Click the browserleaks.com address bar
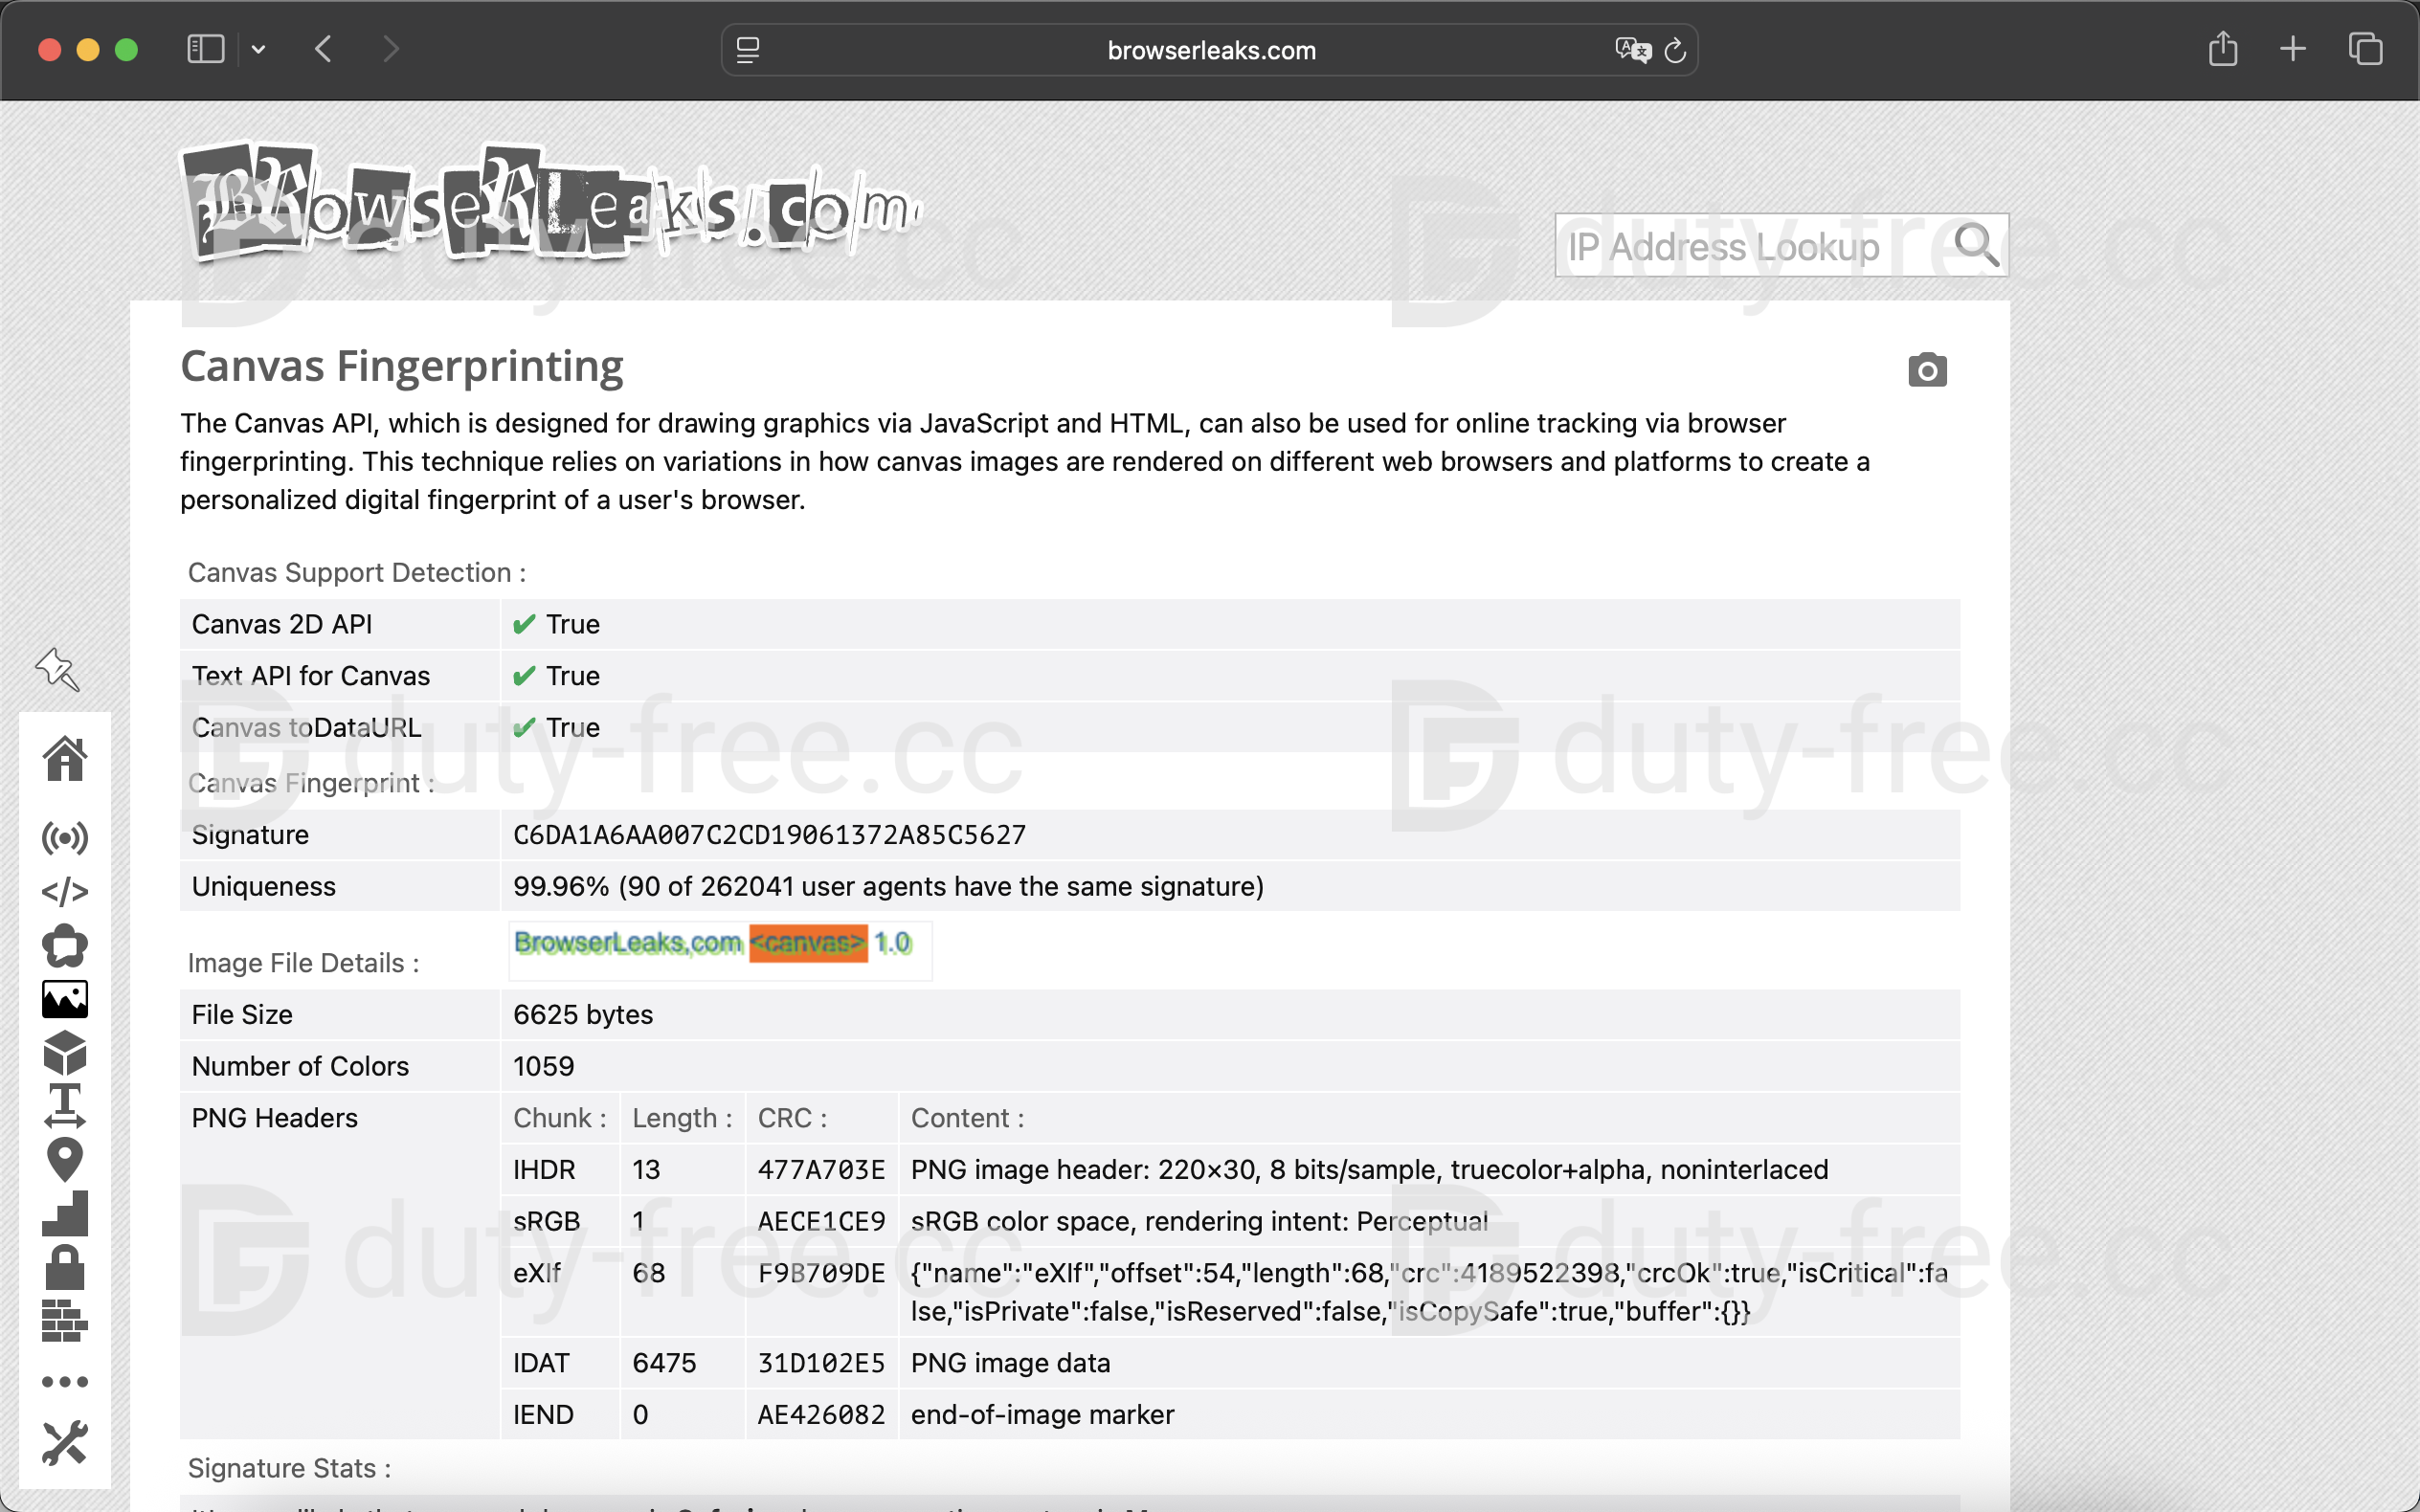 coord(1210,50)
